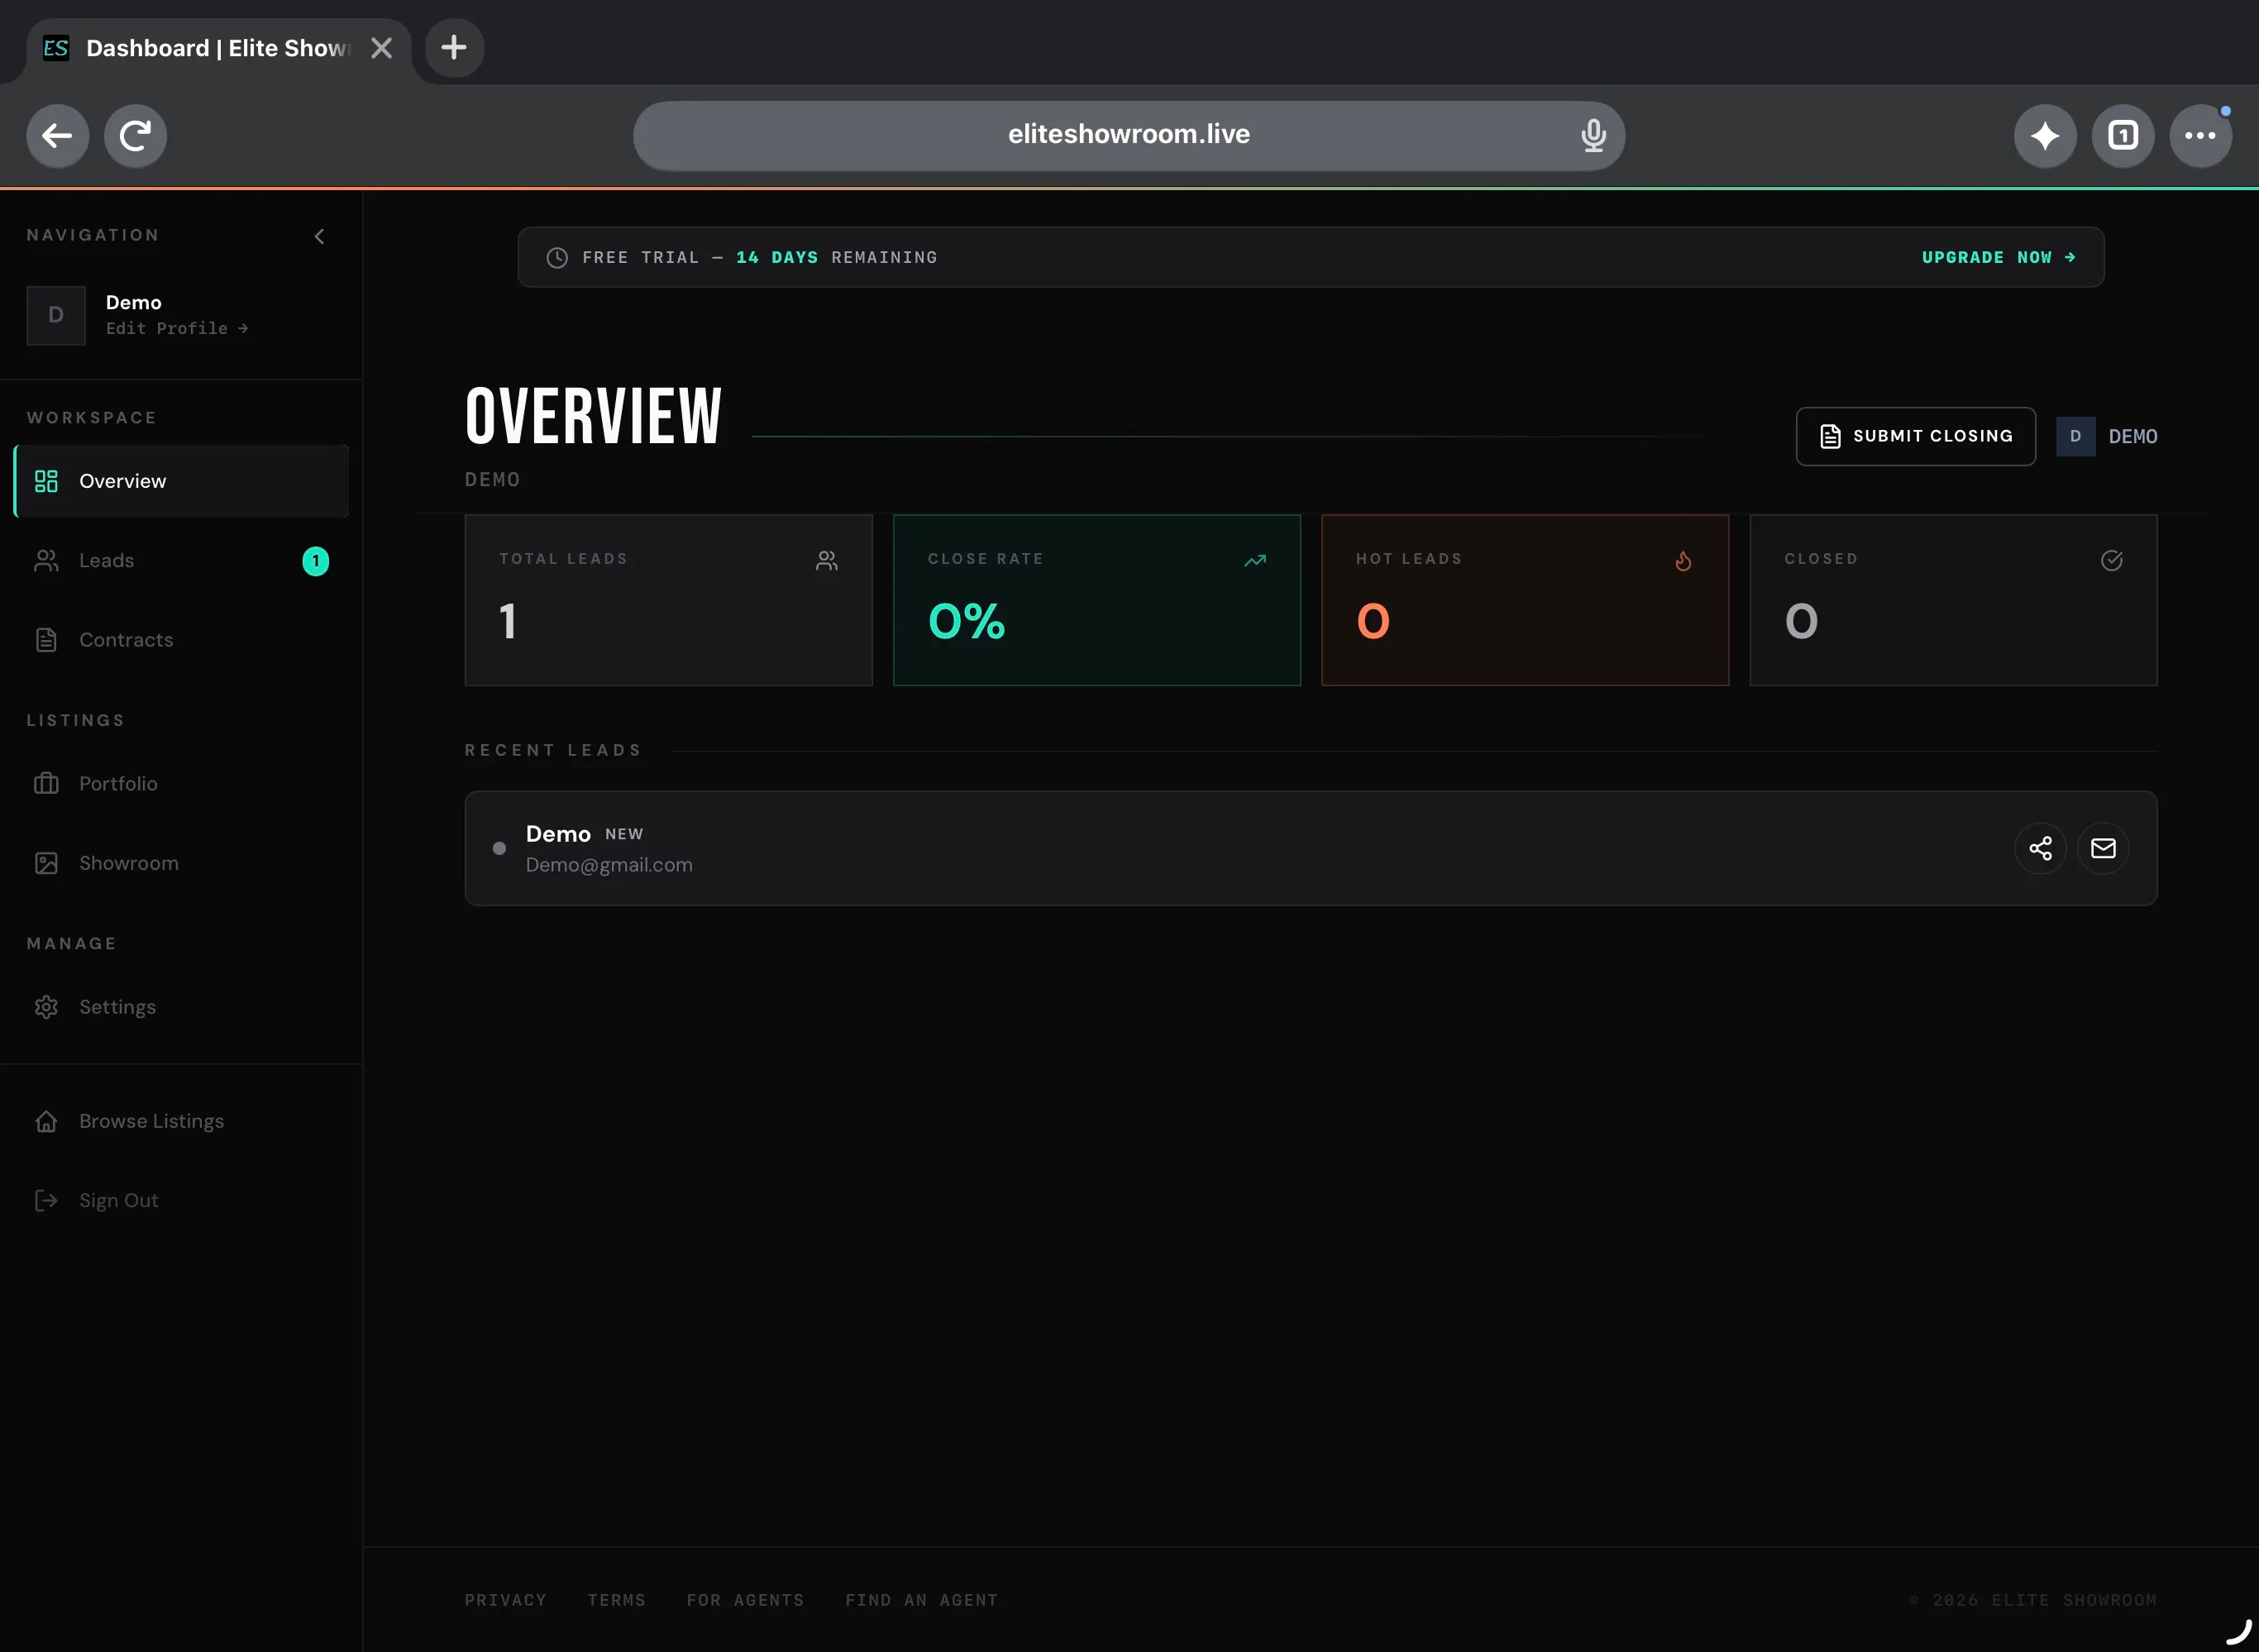The height and width of the screenshot is (1652, 2259).
Task: Open the browser tab switcher showing 1
Action: pos(2123,135)
